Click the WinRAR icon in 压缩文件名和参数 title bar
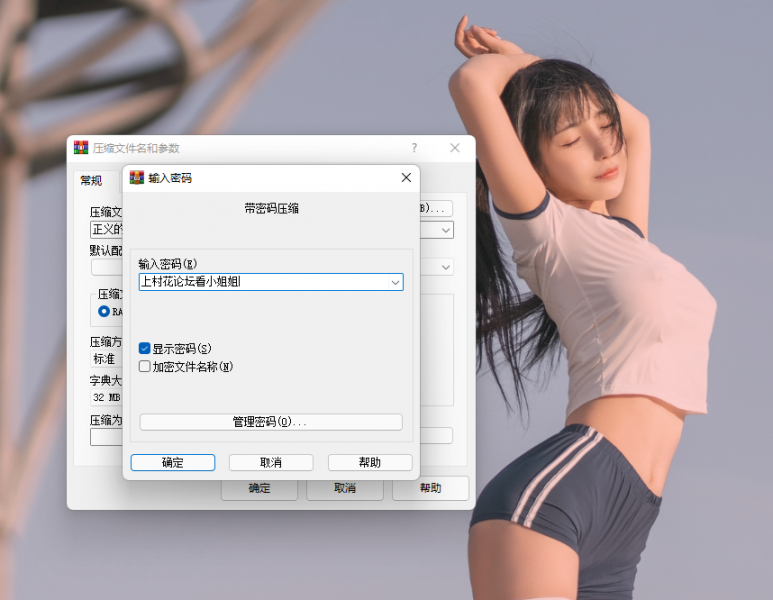This screenshot has height=600, width=773. 81,148
